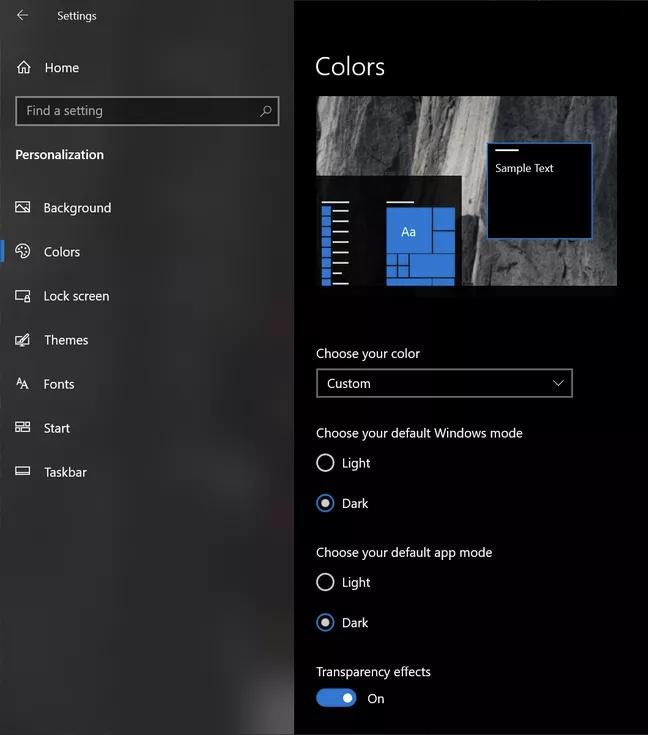Click the back arrow in Settings
Image resolution: width=648 pixels, height=735 pixels.
22,15
